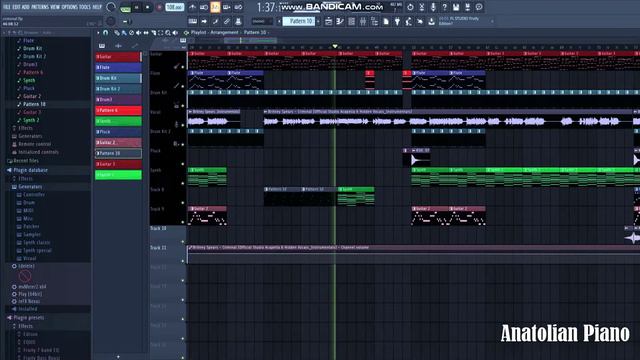Toggle Pattern/Song mode switch
Screen dimensions: 640x360
[125, 7]
